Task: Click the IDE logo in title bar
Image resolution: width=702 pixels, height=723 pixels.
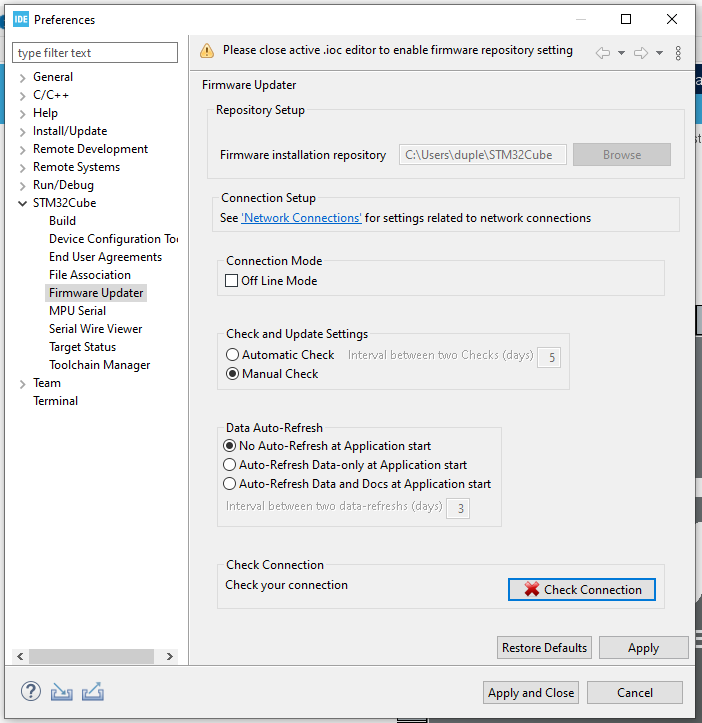Action: (21, 19)
